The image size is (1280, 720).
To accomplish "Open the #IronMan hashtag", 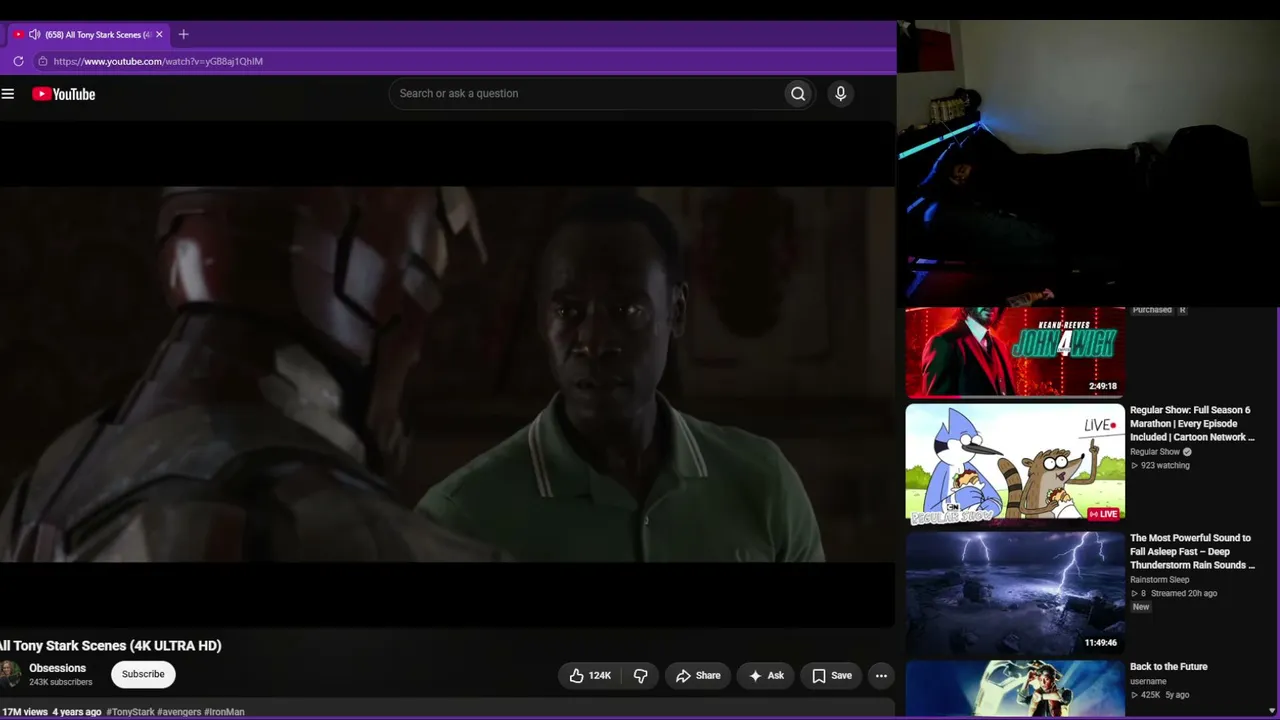I will click(x=224, y=712).
